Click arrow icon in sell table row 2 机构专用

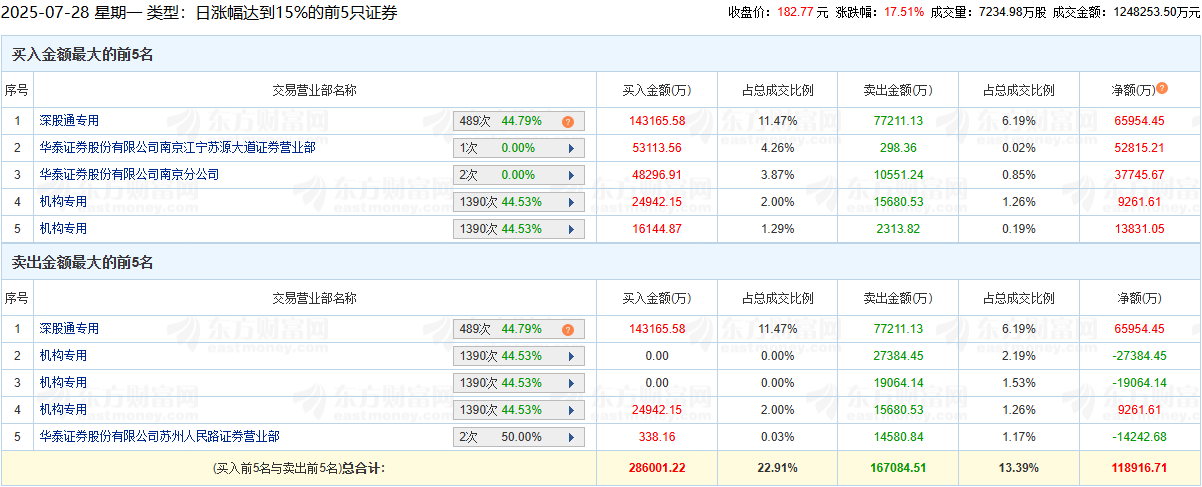571,356
